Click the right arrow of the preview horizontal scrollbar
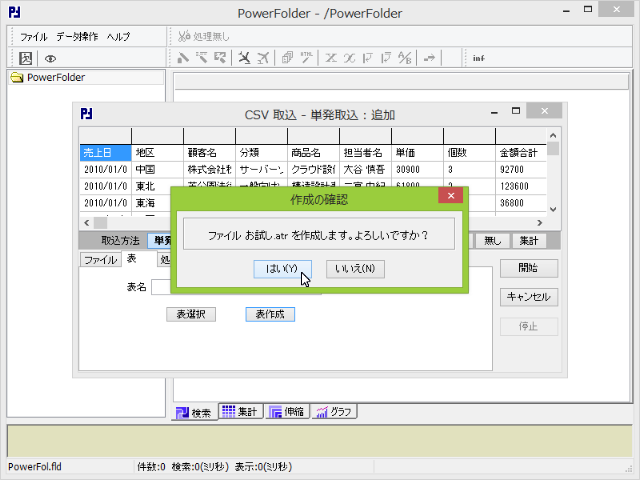 [540, 223]
